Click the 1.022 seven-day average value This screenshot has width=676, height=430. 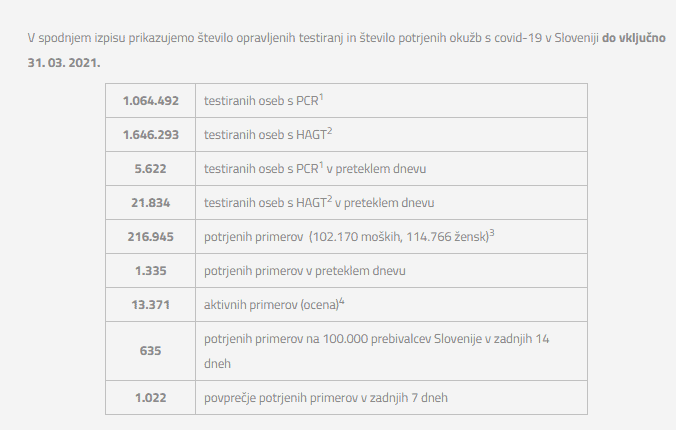(x=150, y=397)
